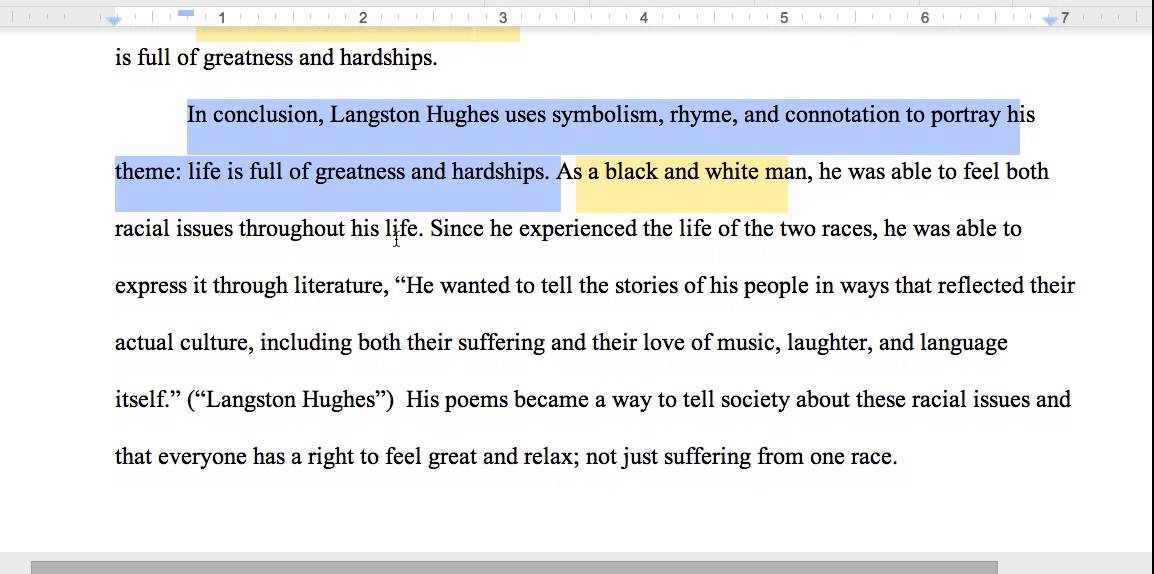
Task: Click the yellow-highlighted phrase "black and white"
Action: click(x=682, y=171)
